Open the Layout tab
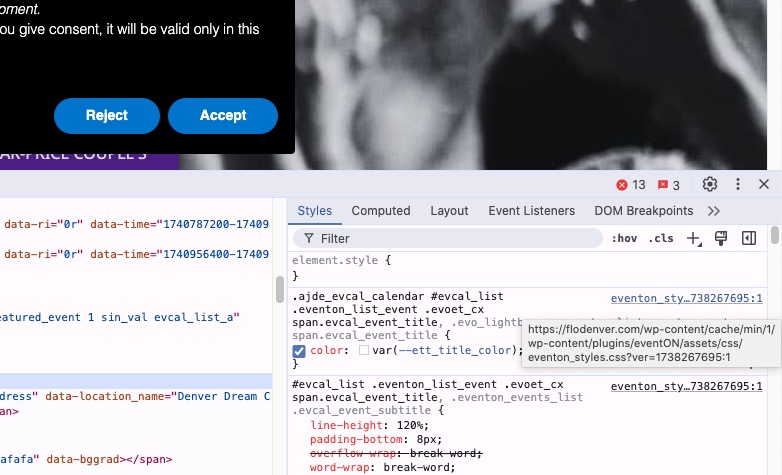The height and width of the screenshot is (475, 782). [449, 211]
